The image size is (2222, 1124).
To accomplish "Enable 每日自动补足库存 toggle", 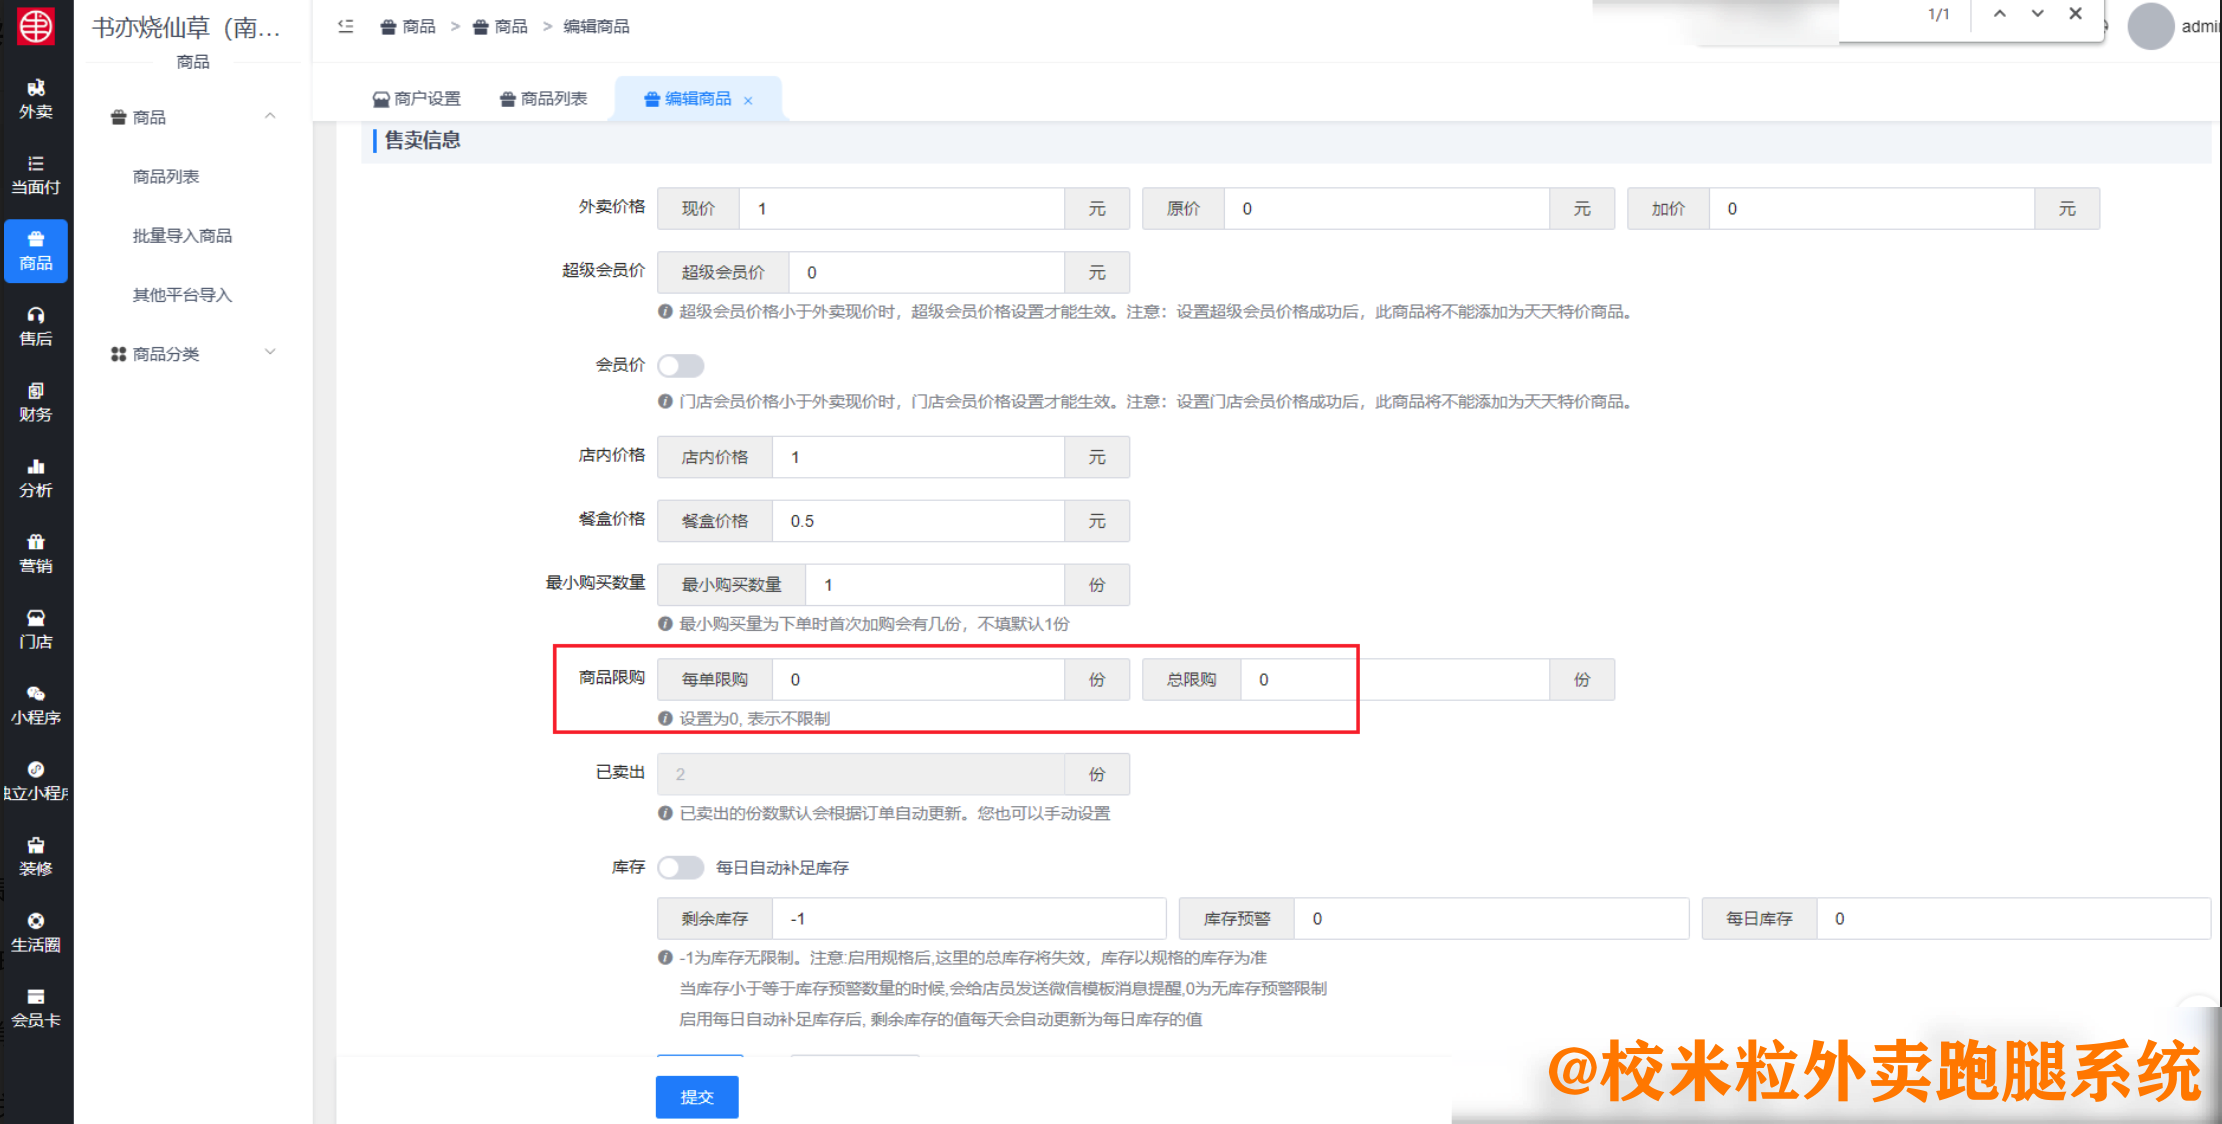I will pos(681,868).
